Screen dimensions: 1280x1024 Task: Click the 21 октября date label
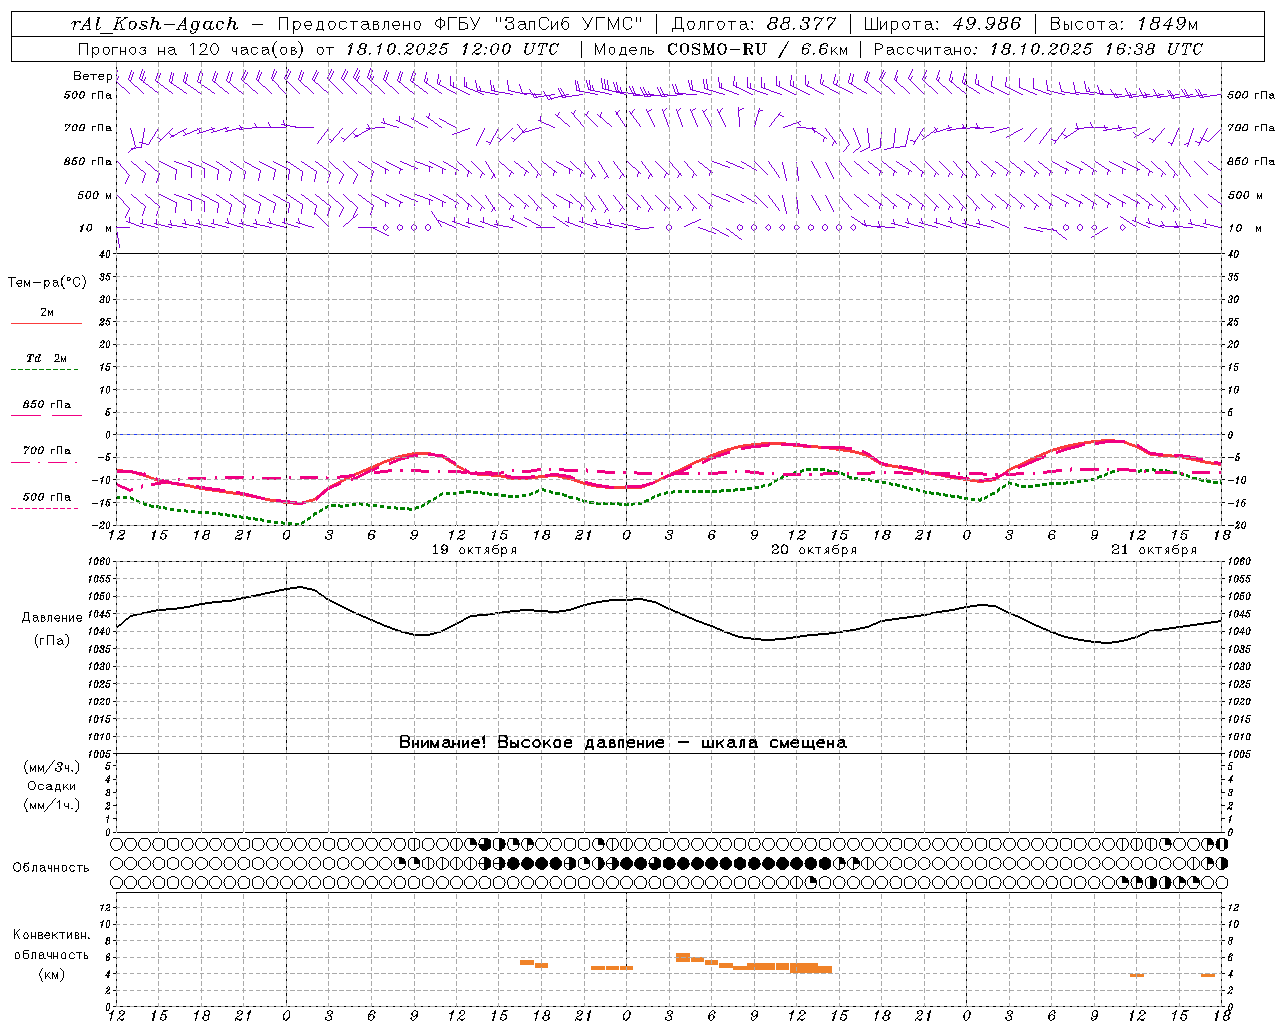pyautogui.click(x=1154, y=550)
